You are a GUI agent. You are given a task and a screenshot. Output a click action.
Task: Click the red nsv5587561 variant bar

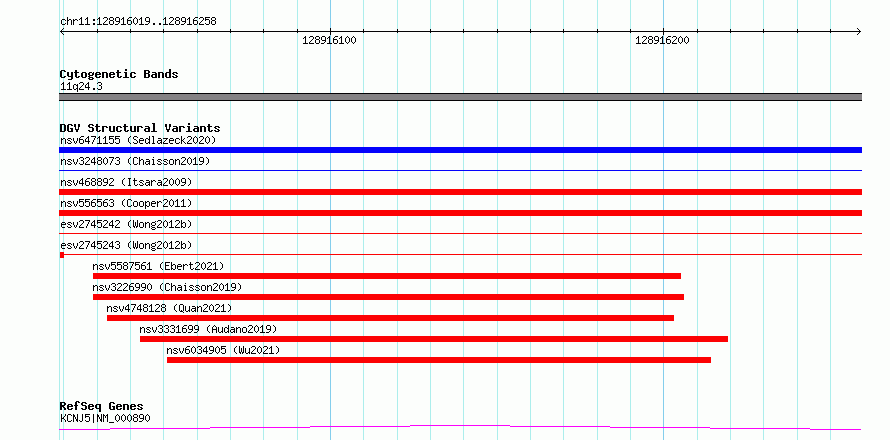(x=387, y=276)
